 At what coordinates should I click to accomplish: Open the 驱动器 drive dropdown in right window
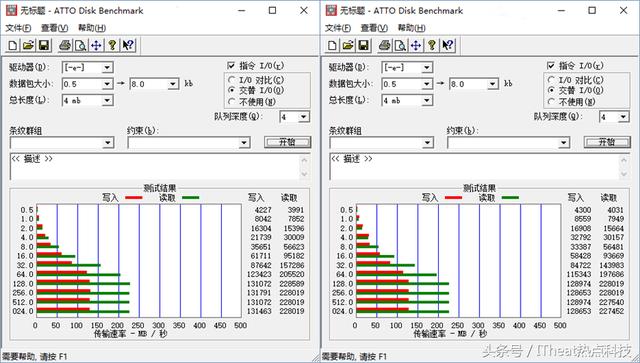(427, 67)
